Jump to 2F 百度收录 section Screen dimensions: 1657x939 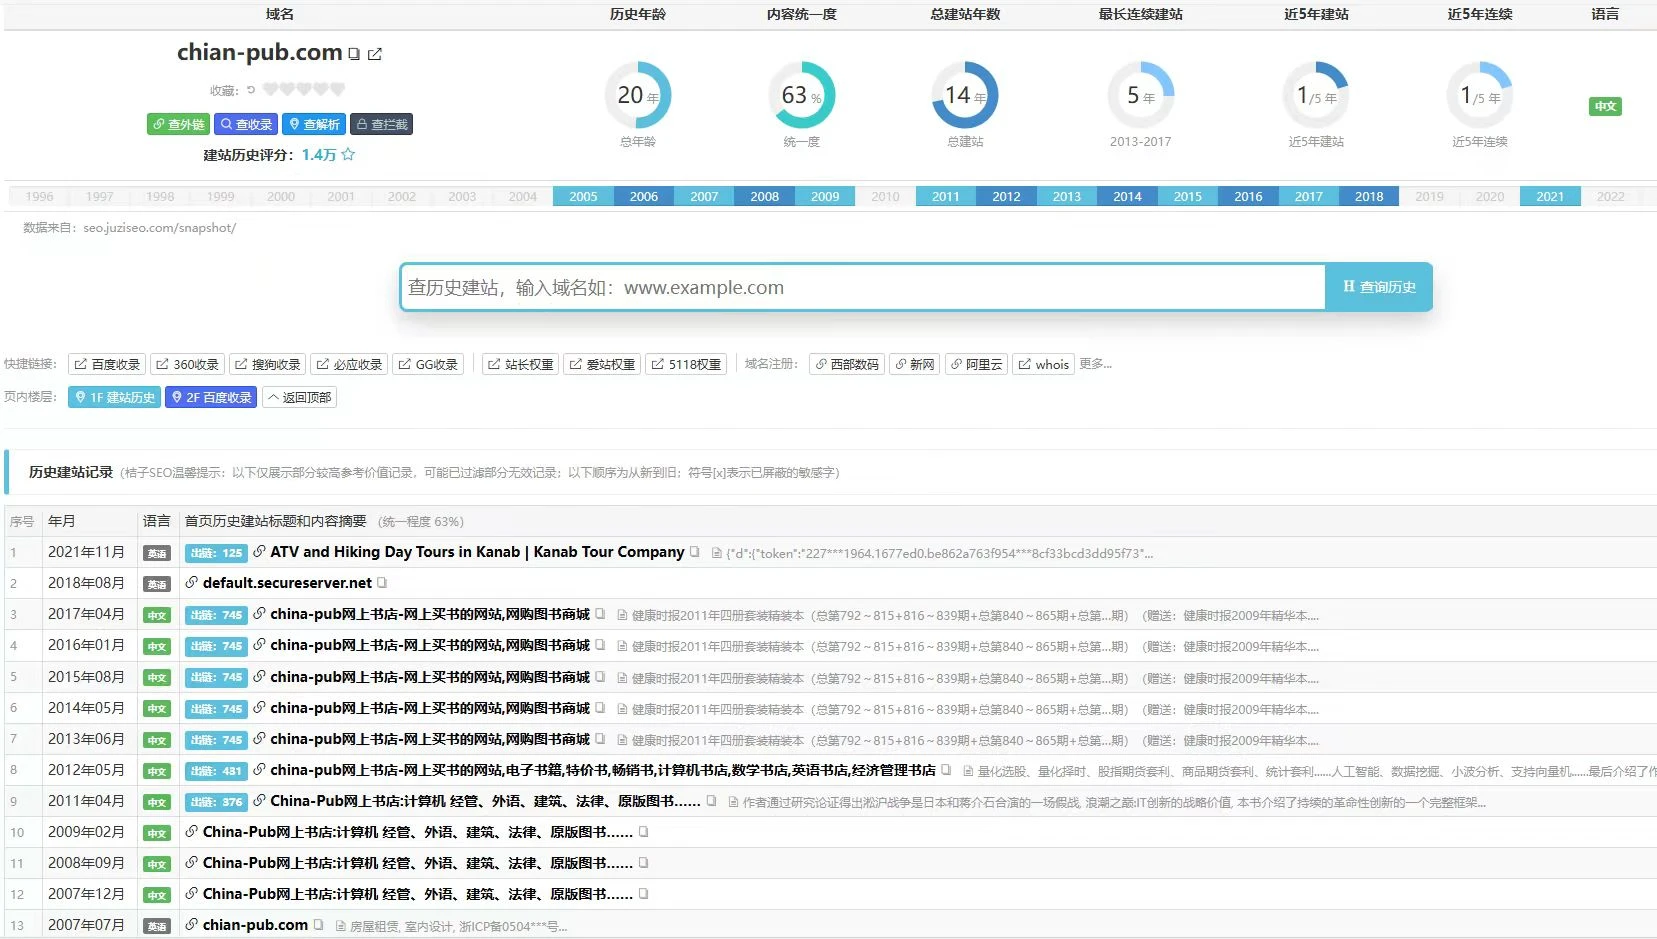tap(211, 397)
